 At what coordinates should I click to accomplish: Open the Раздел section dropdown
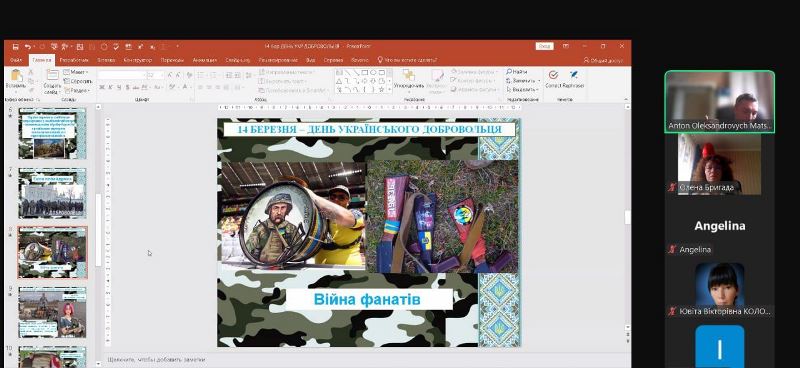click(77, 89)
